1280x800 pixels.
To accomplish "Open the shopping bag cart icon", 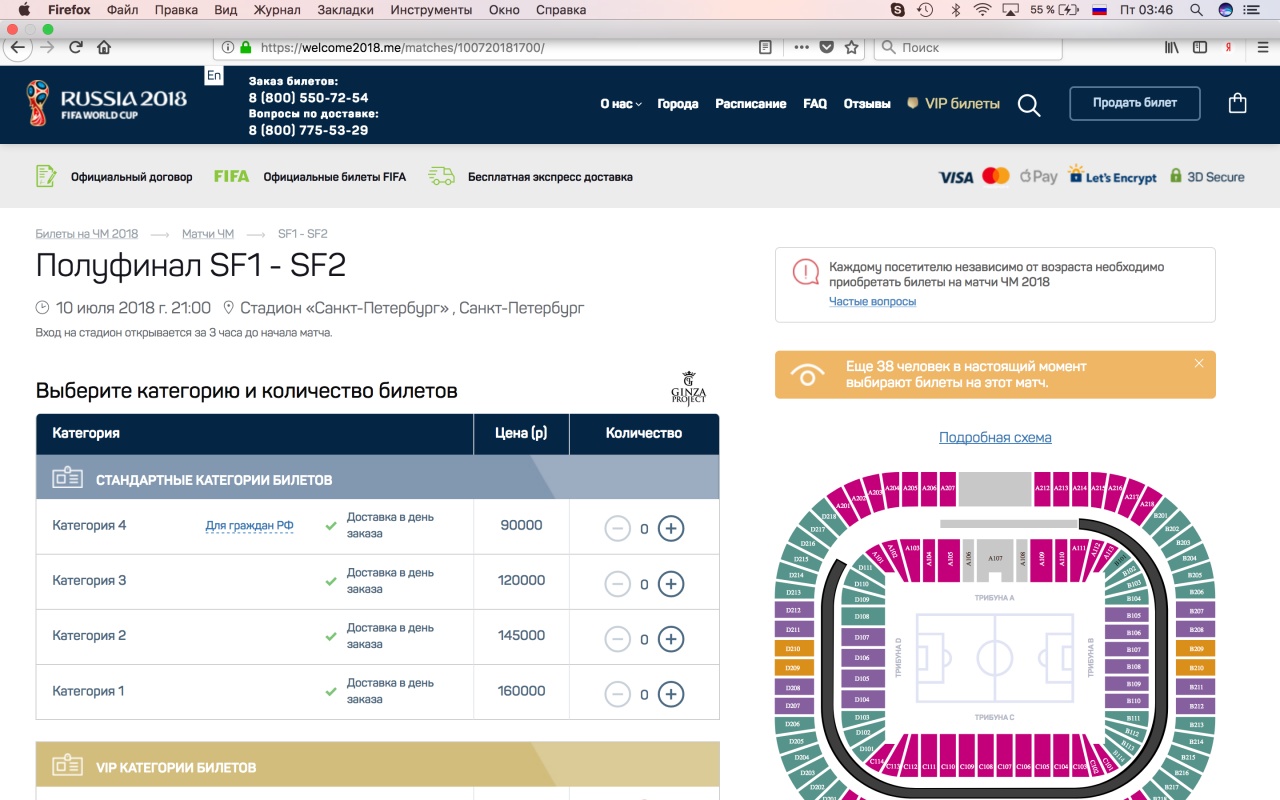I will [x=1237, y=103].
